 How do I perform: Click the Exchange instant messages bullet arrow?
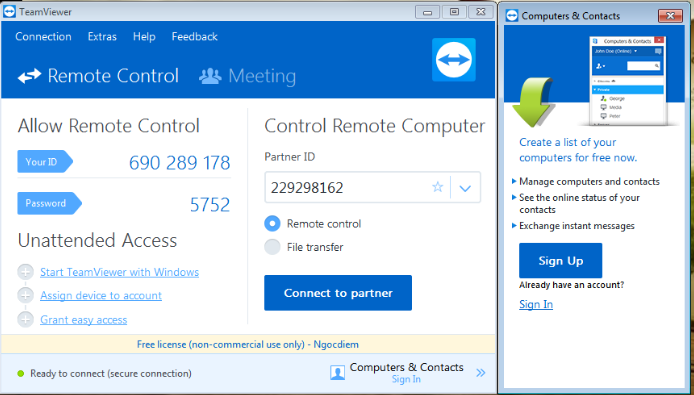[514, 226]
